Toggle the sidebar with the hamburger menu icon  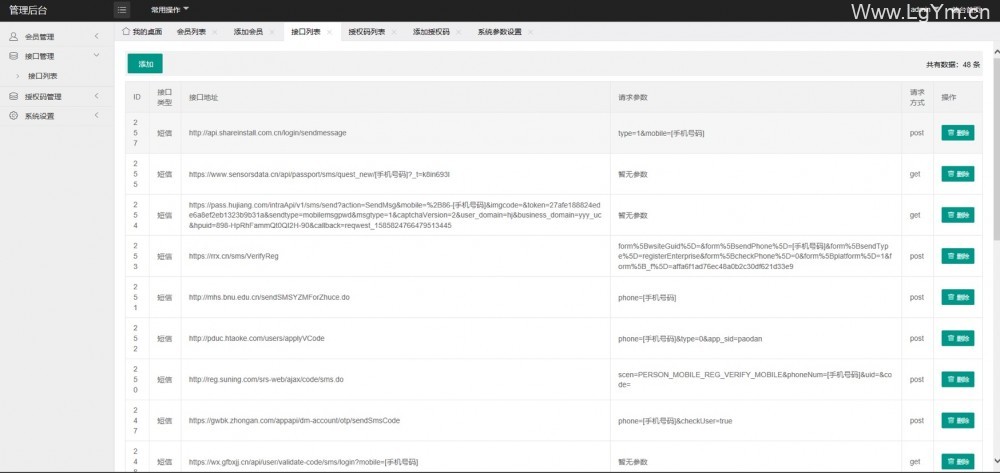122,10
